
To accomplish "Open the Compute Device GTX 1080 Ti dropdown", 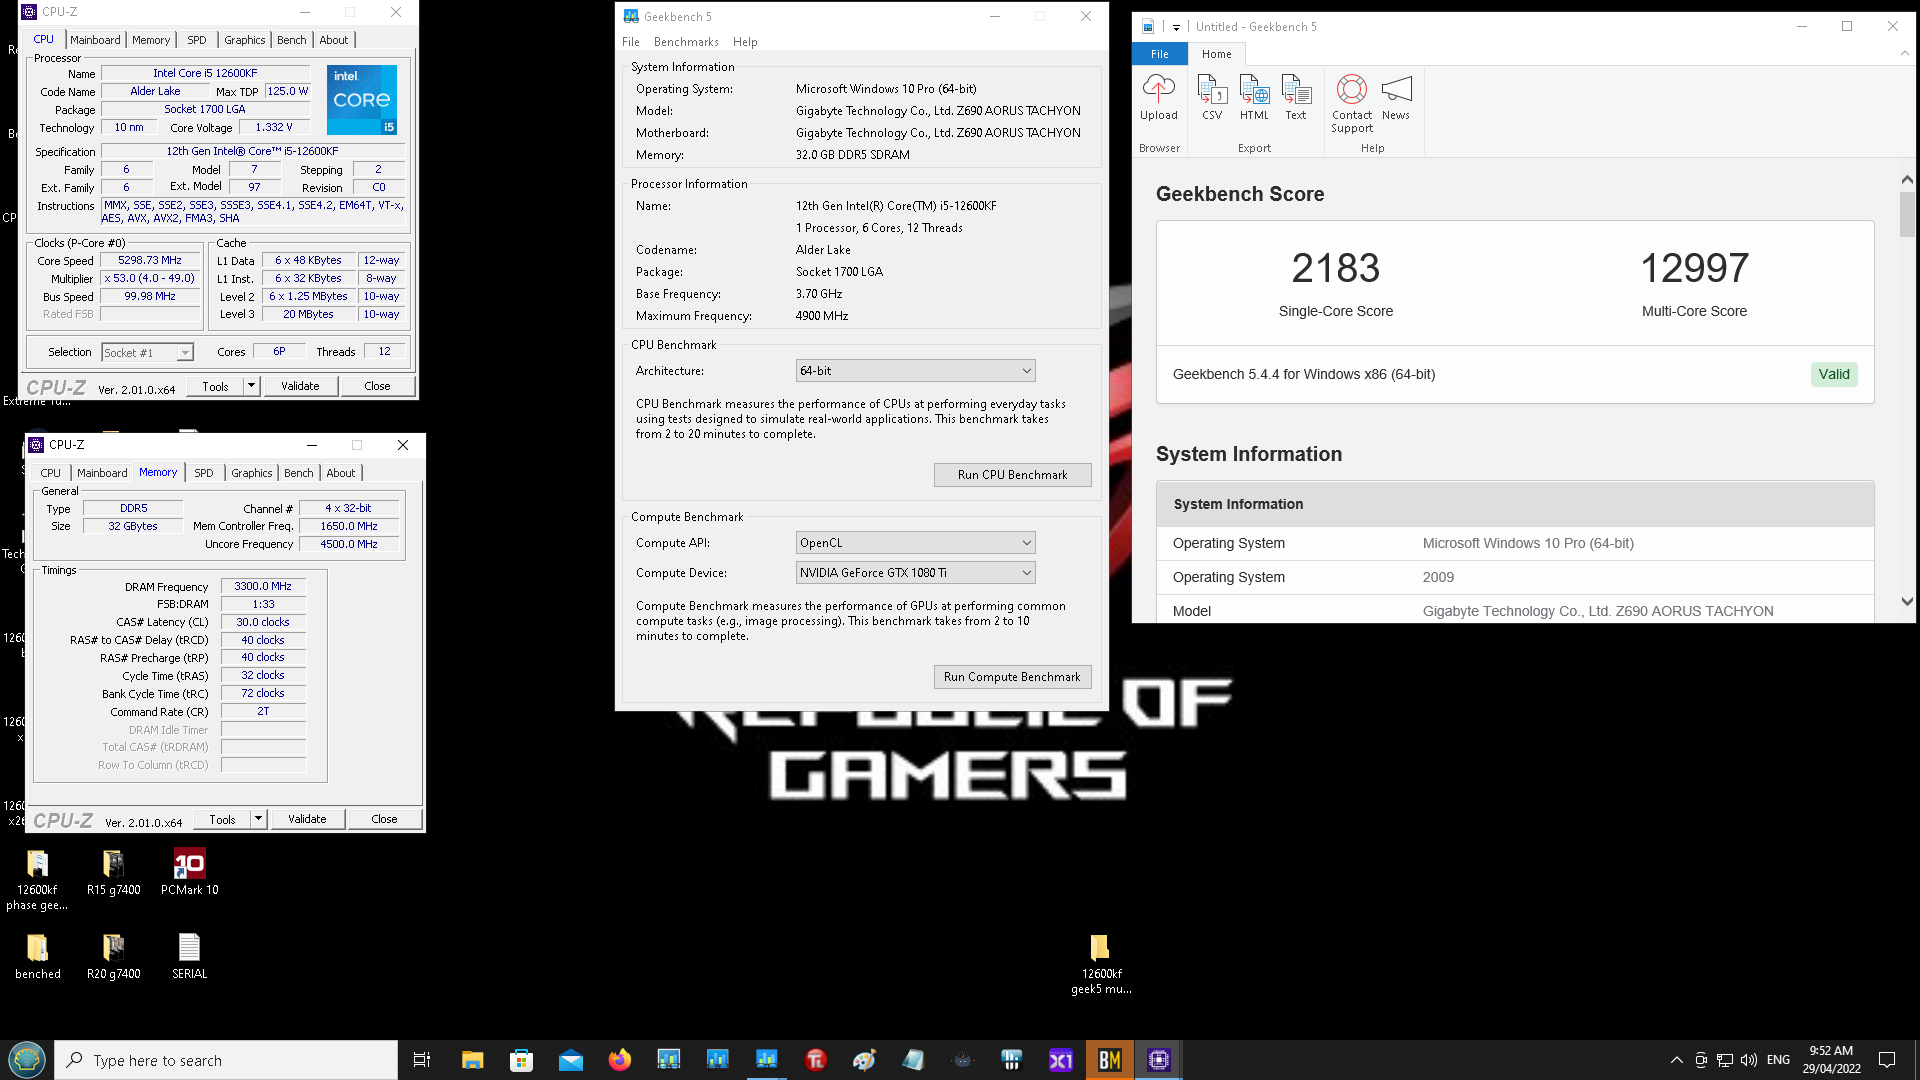I will [x=915, y=573].
